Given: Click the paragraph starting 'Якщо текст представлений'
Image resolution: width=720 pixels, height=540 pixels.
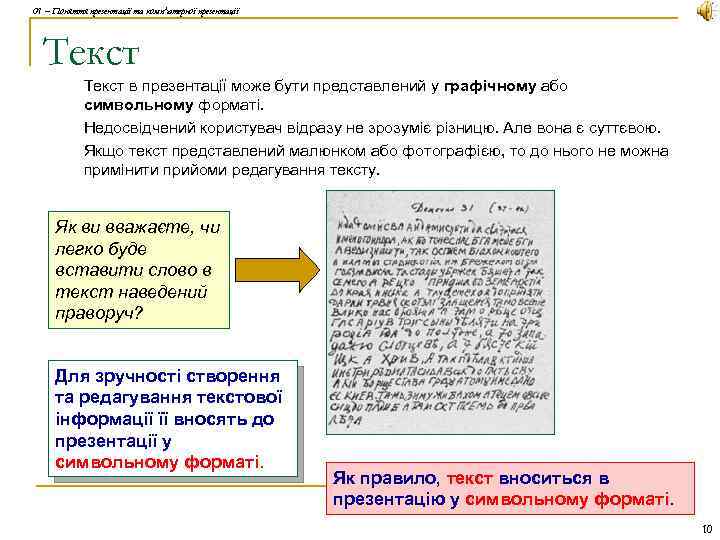Looking at the screenshot, I should click(376, 161).
